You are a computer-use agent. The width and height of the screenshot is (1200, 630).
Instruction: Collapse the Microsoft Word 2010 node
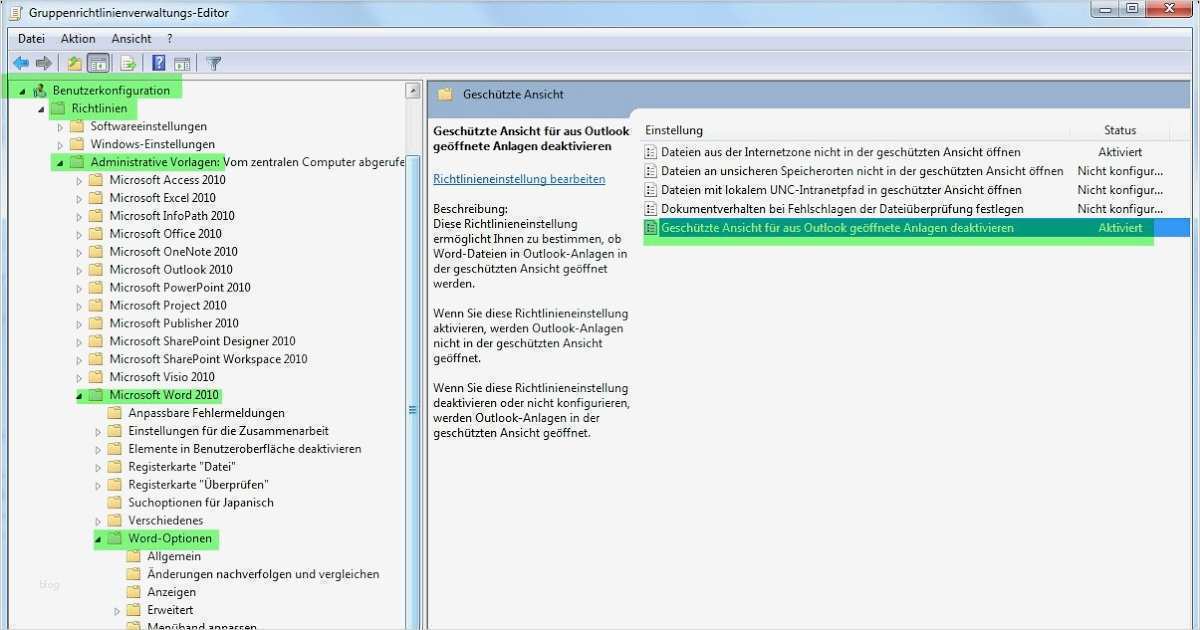point(79,396)
